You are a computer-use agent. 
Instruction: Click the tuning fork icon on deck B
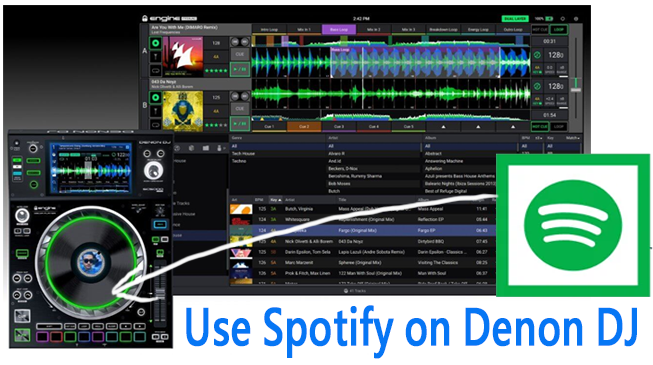click(x=155, y=111)
